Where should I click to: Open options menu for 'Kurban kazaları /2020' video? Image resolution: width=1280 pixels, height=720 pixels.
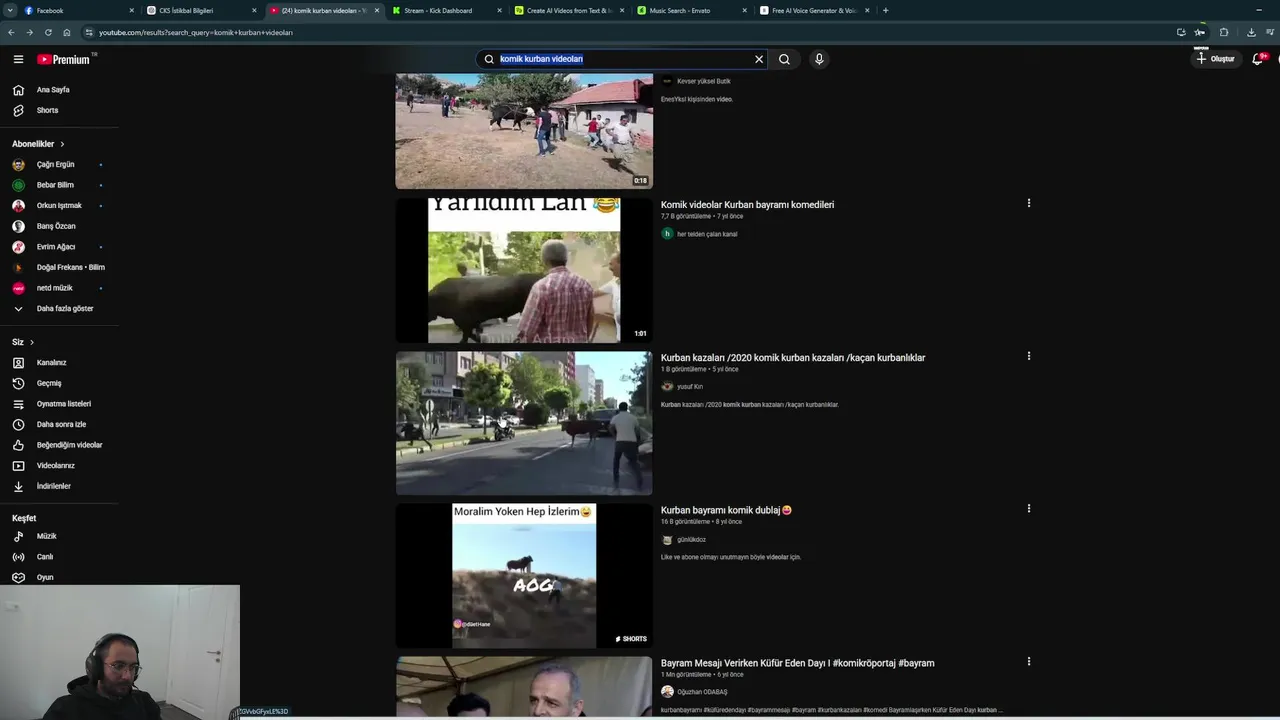[x=1028, y=356]
